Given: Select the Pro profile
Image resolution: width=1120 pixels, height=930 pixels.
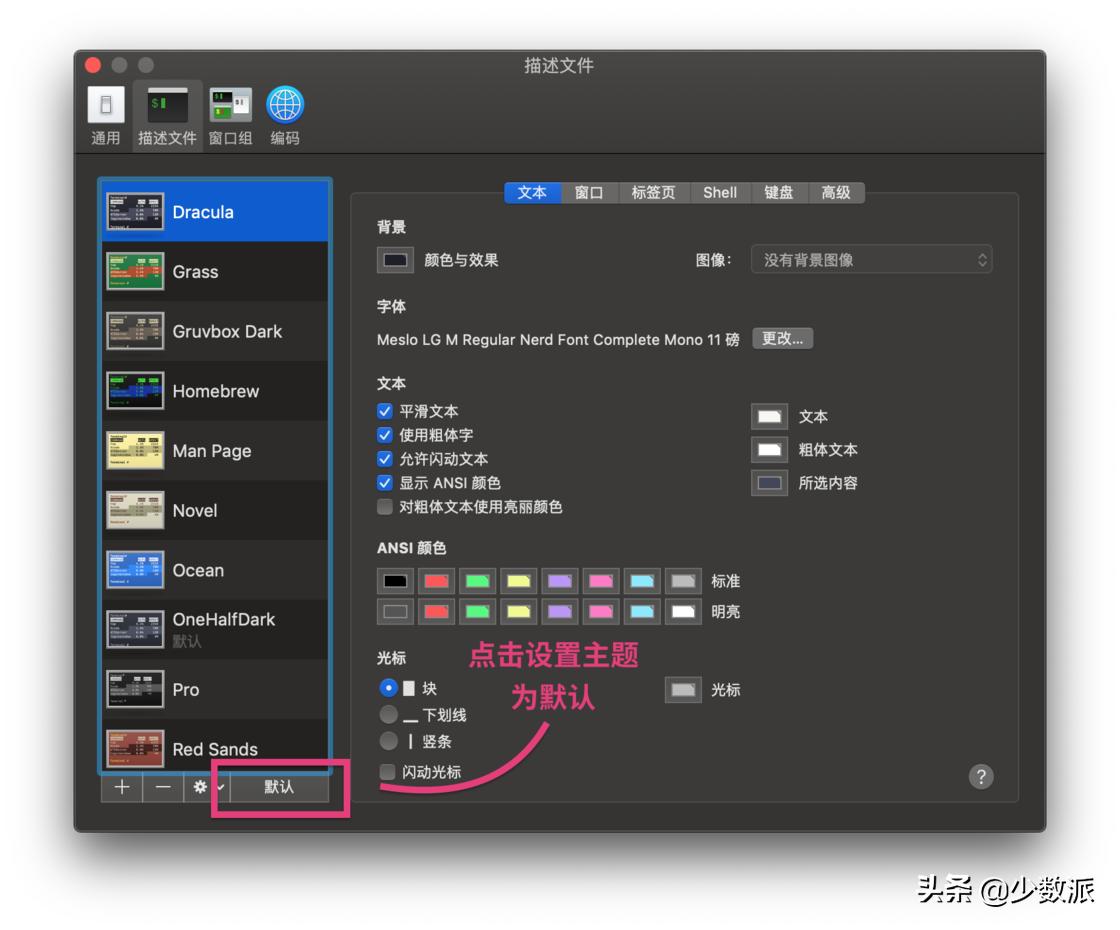Looking at the screenshot, I should (215, 689).
